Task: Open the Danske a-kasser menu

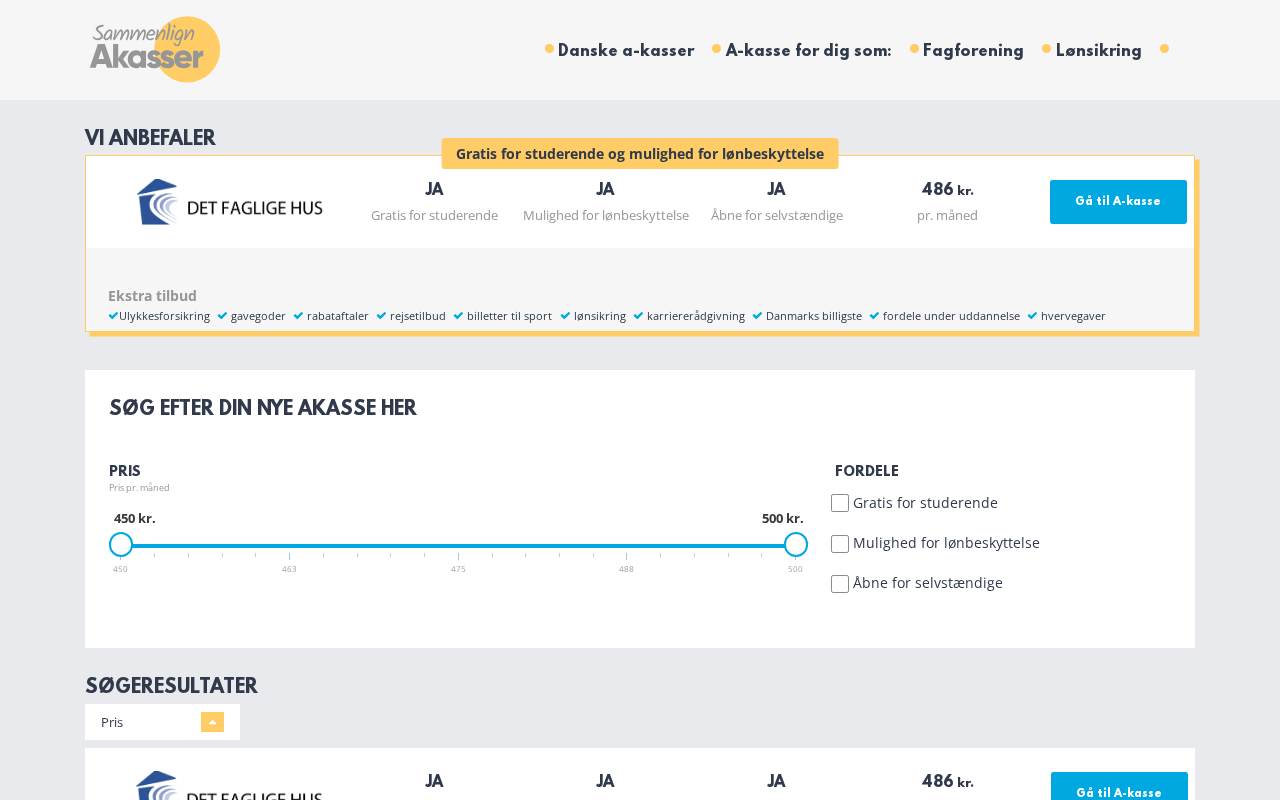Action: pos(626,51)
